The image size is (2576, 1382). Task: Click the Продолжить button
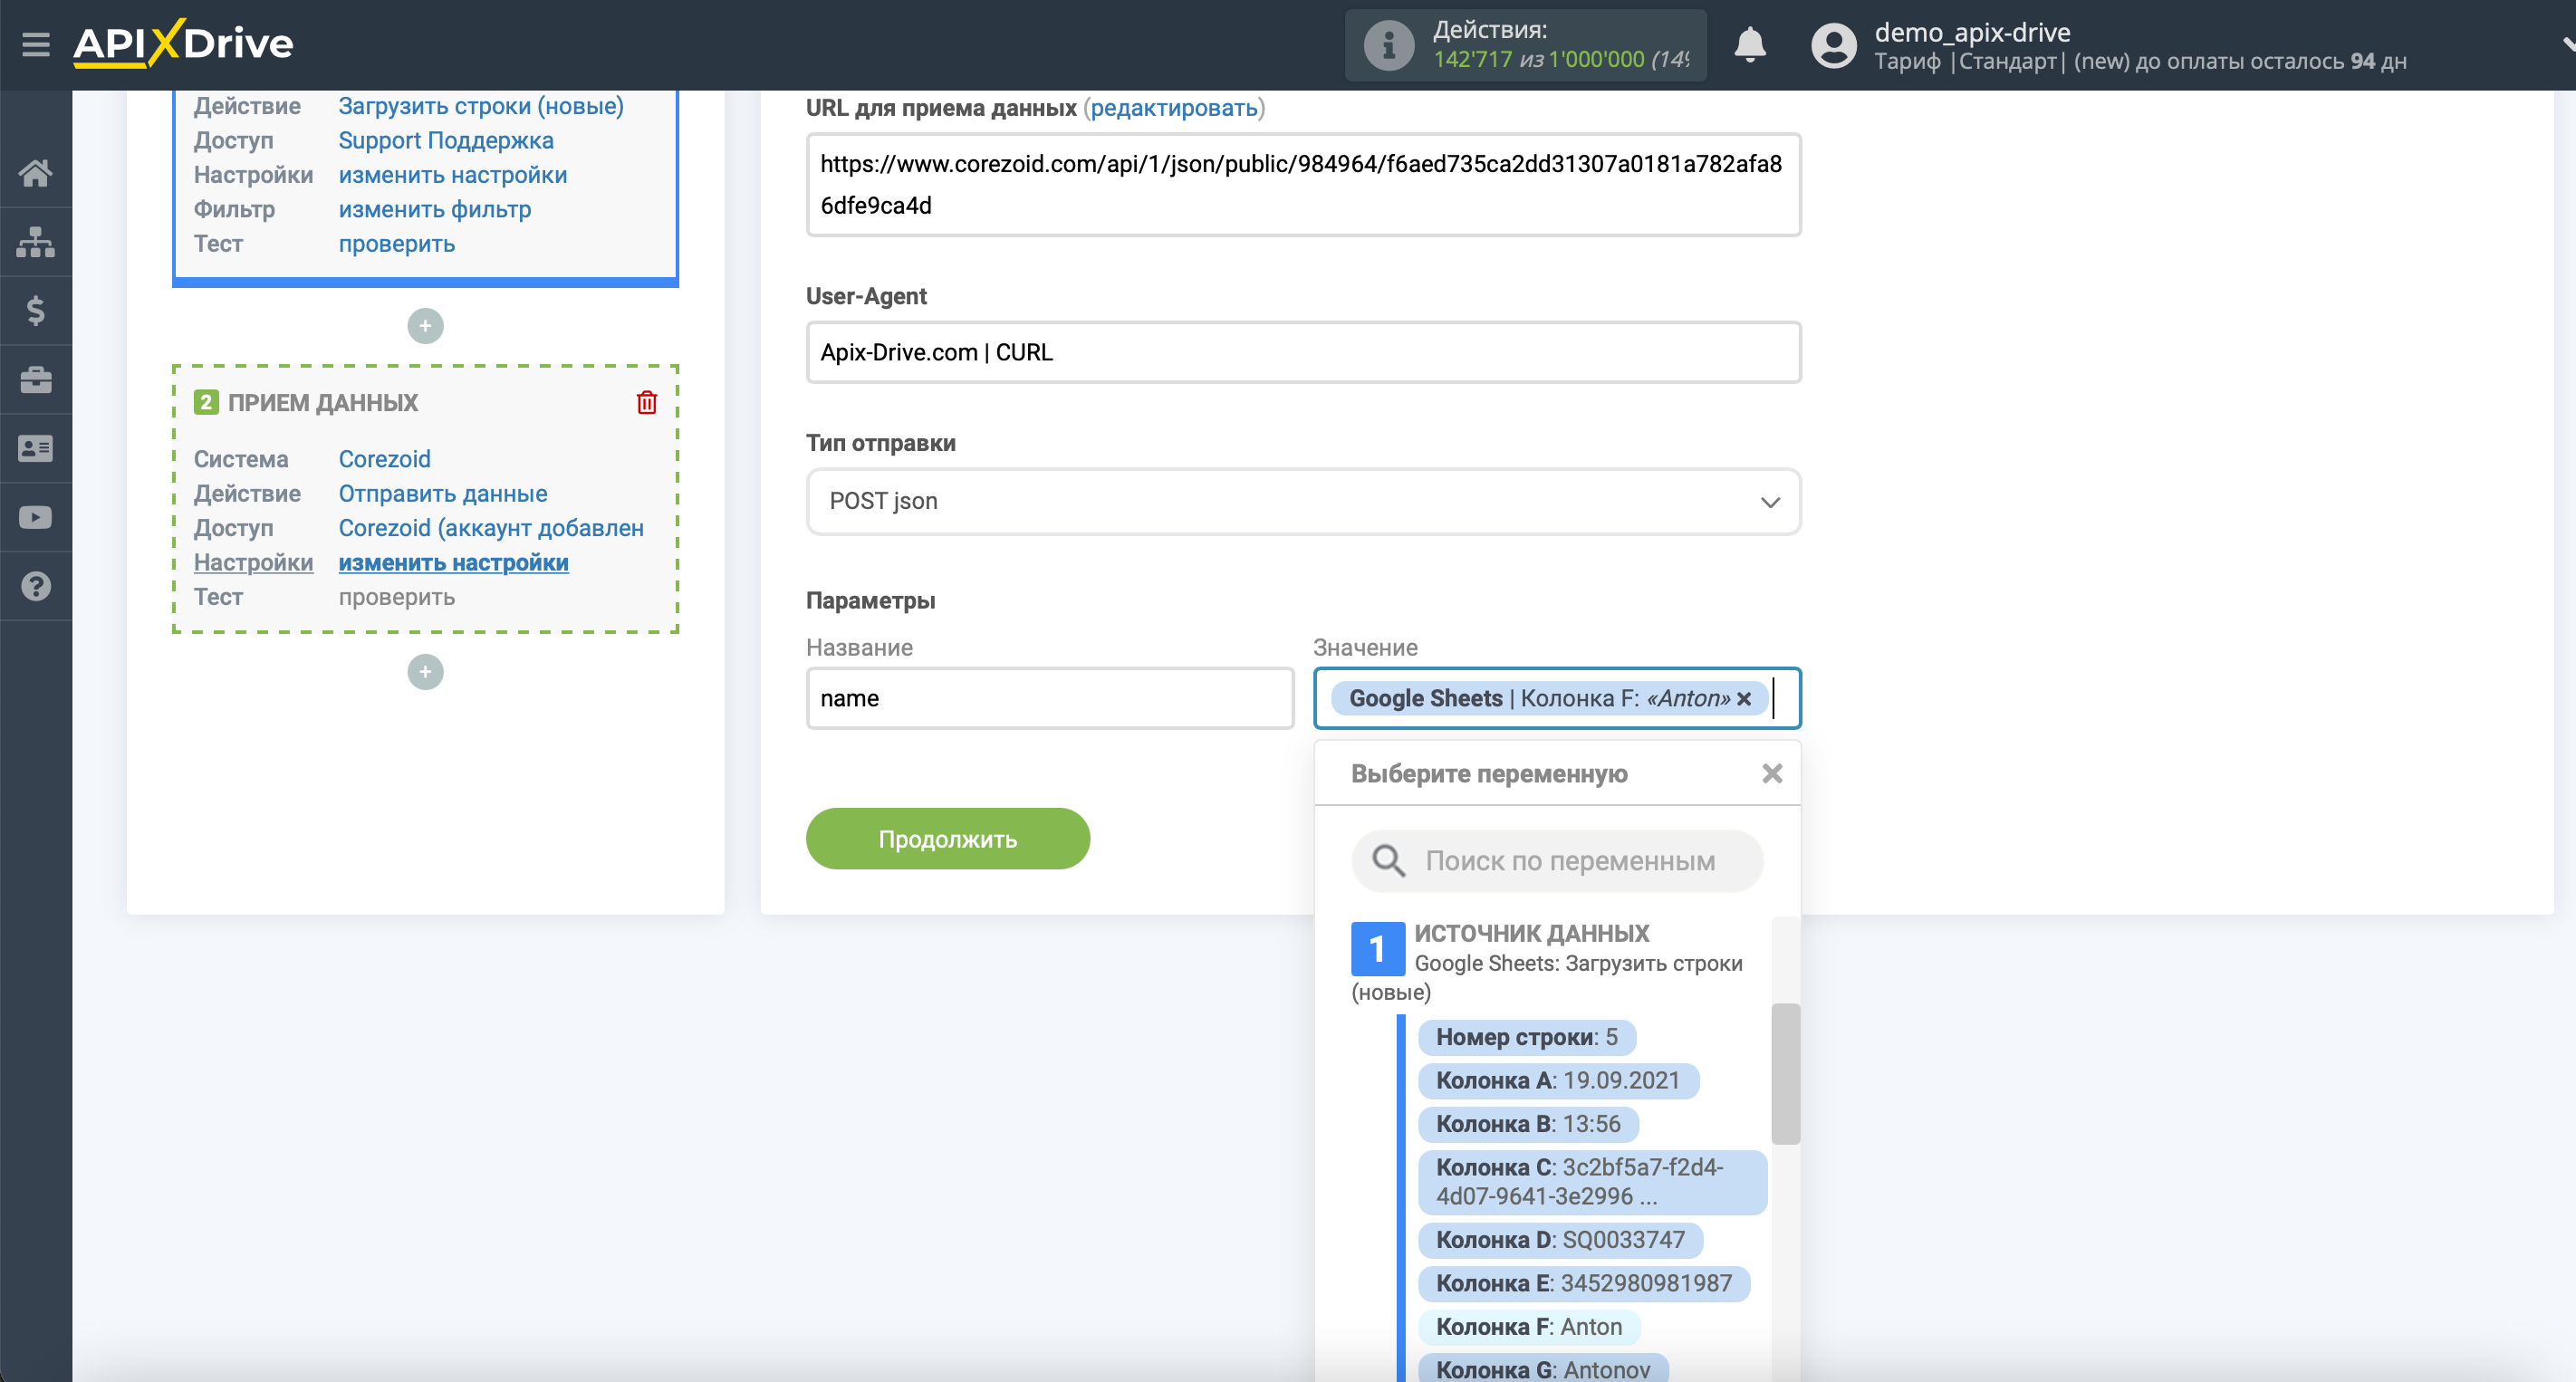[x=947, y=839]
